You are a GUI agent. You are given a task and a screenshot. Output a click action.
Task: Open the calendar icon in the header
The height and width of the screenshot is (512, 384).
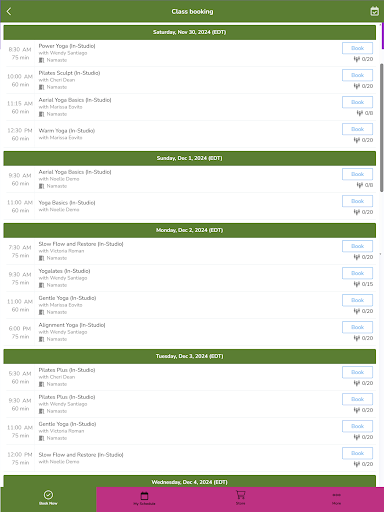(x=374, y=11)
